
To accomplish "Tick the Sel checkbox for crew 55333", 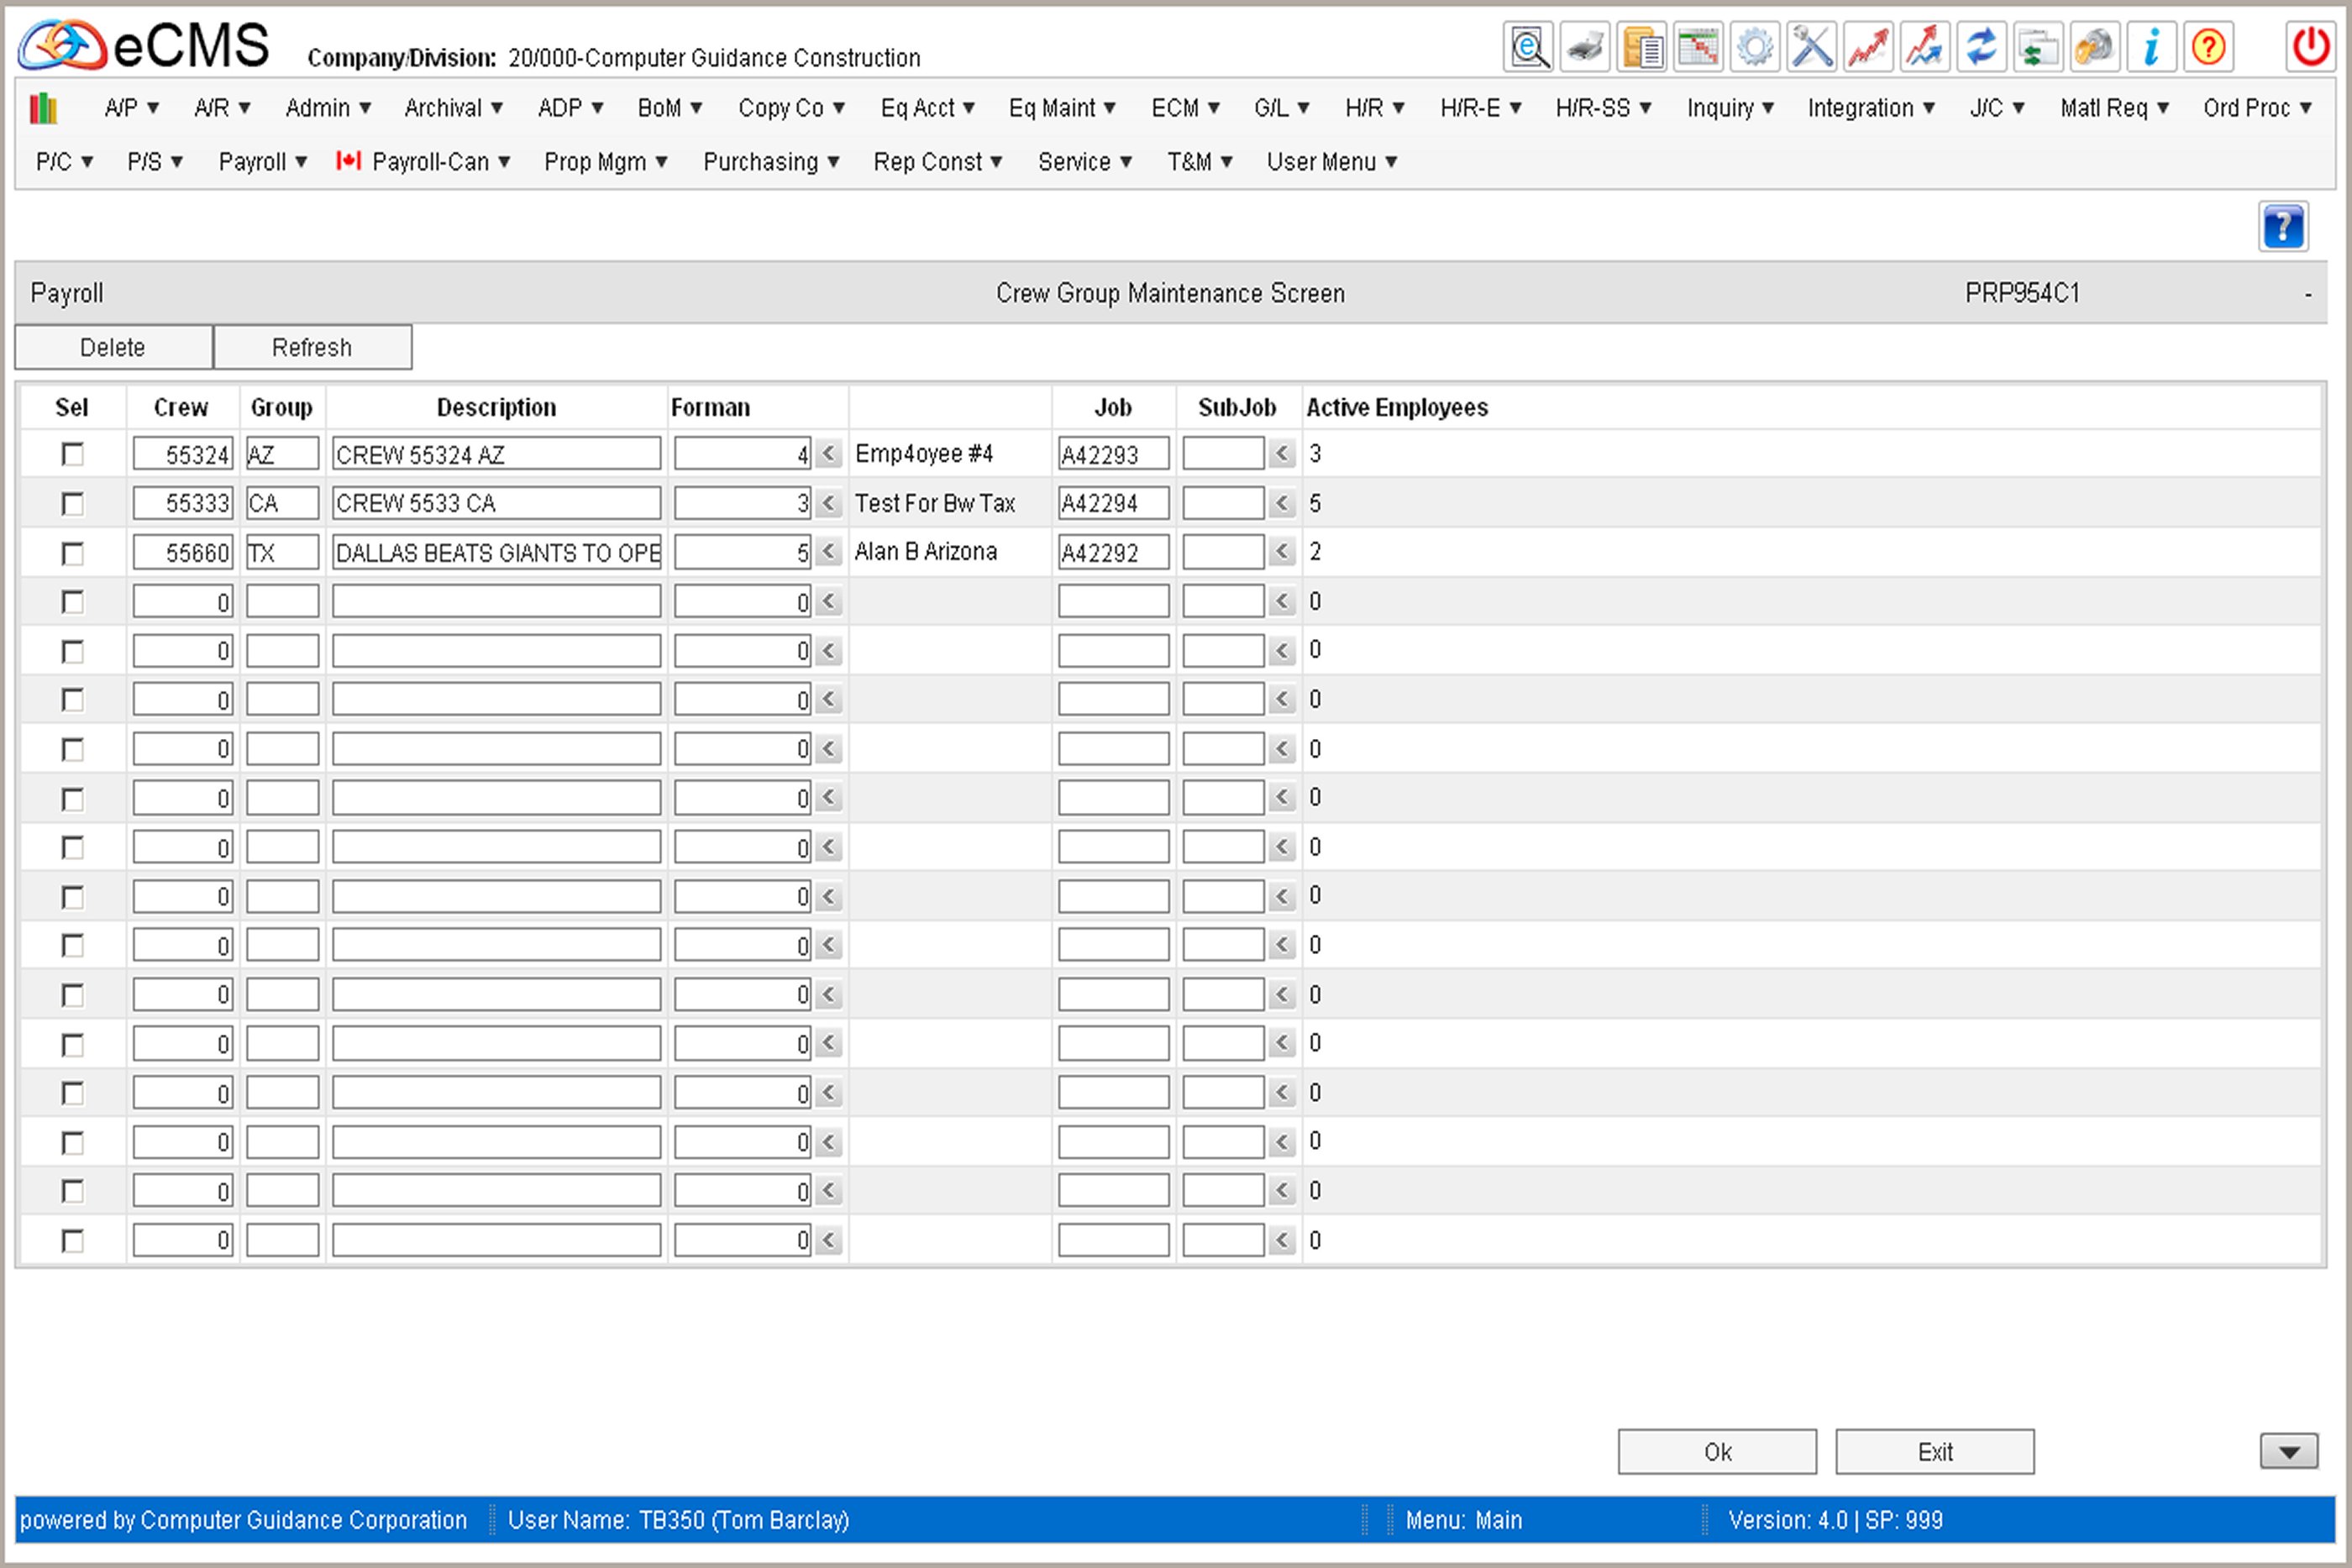I will (72, 503).
